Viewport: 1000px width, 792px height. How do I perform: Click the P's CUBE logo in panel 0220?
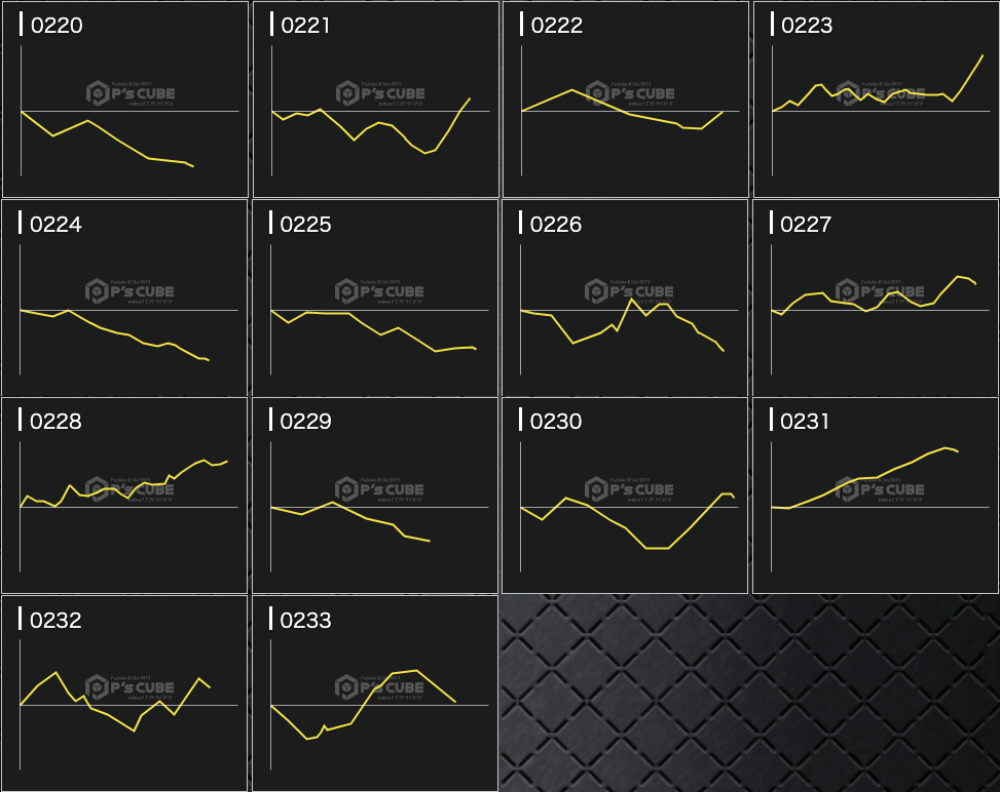click(130, 94)
